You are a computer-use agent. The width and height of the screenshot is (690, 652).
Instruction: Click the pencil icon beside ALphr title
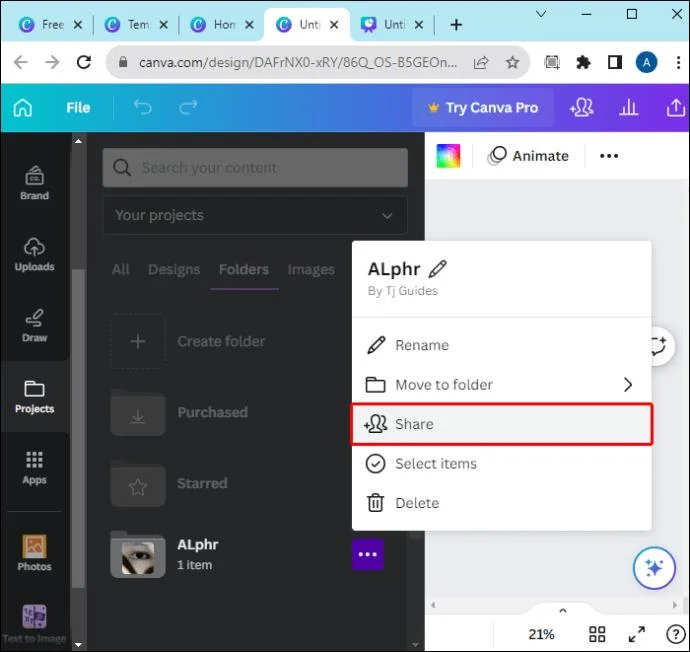pos(437,269)
